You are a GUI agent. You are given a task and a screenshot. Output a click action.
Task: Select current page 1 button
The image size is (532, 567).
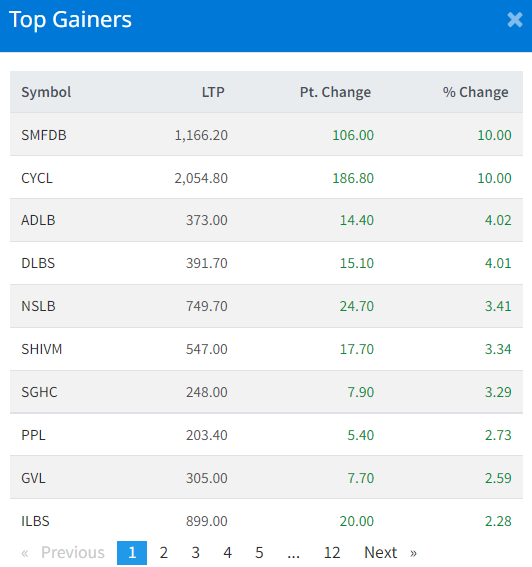pyautogui.click(x=132, y=553)
